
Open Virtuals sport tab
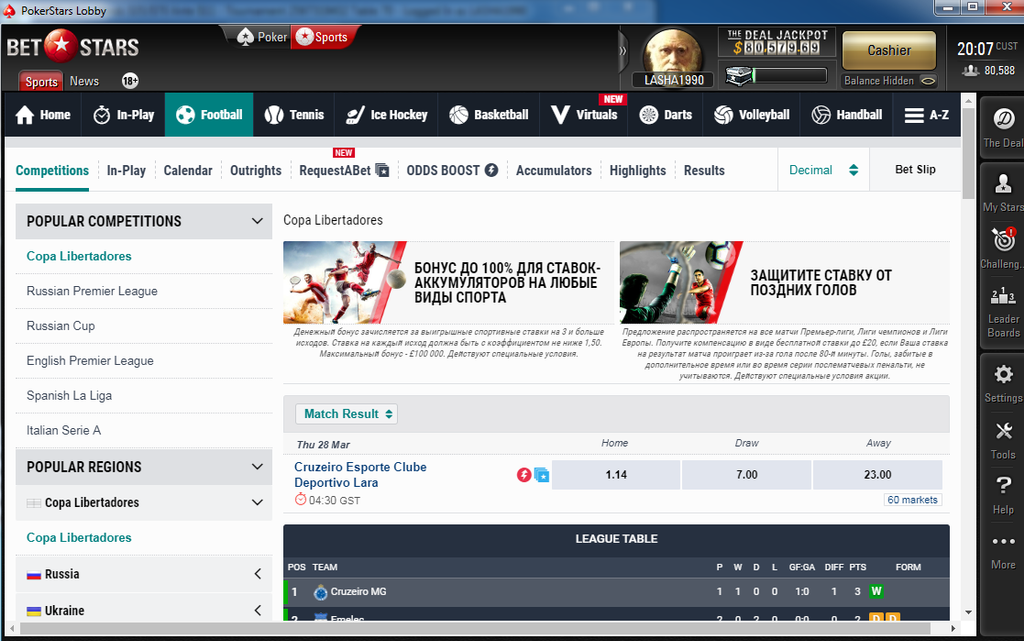(584, 115)
